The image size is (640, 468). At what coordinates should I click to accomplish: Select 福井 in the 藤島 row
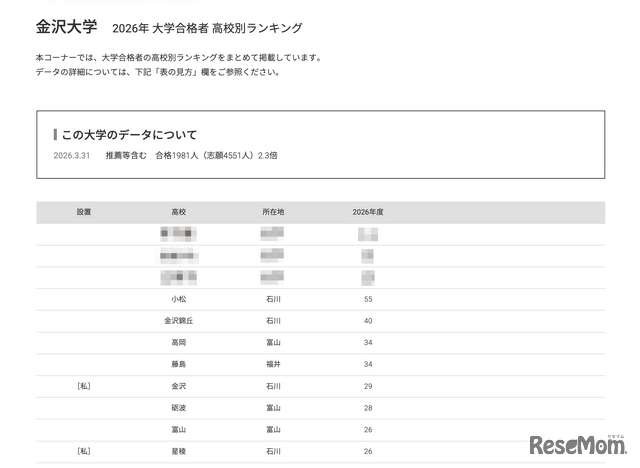click(273, 364)
